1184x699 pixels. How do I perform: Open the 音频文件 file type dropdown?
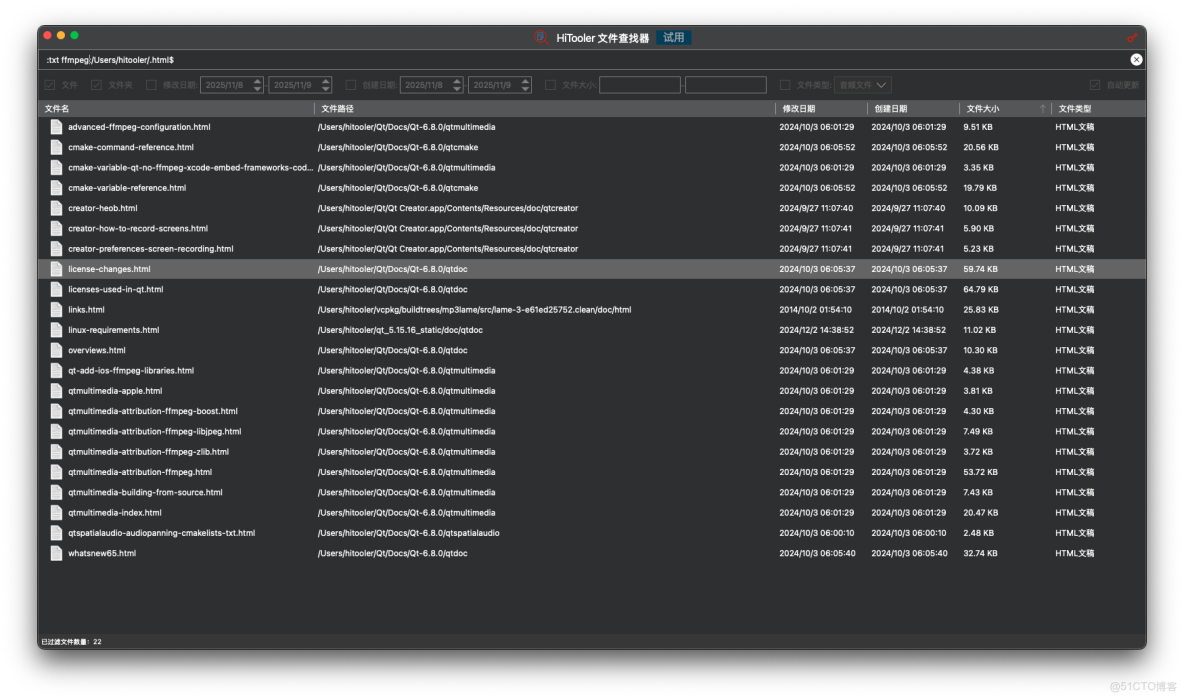863,85
